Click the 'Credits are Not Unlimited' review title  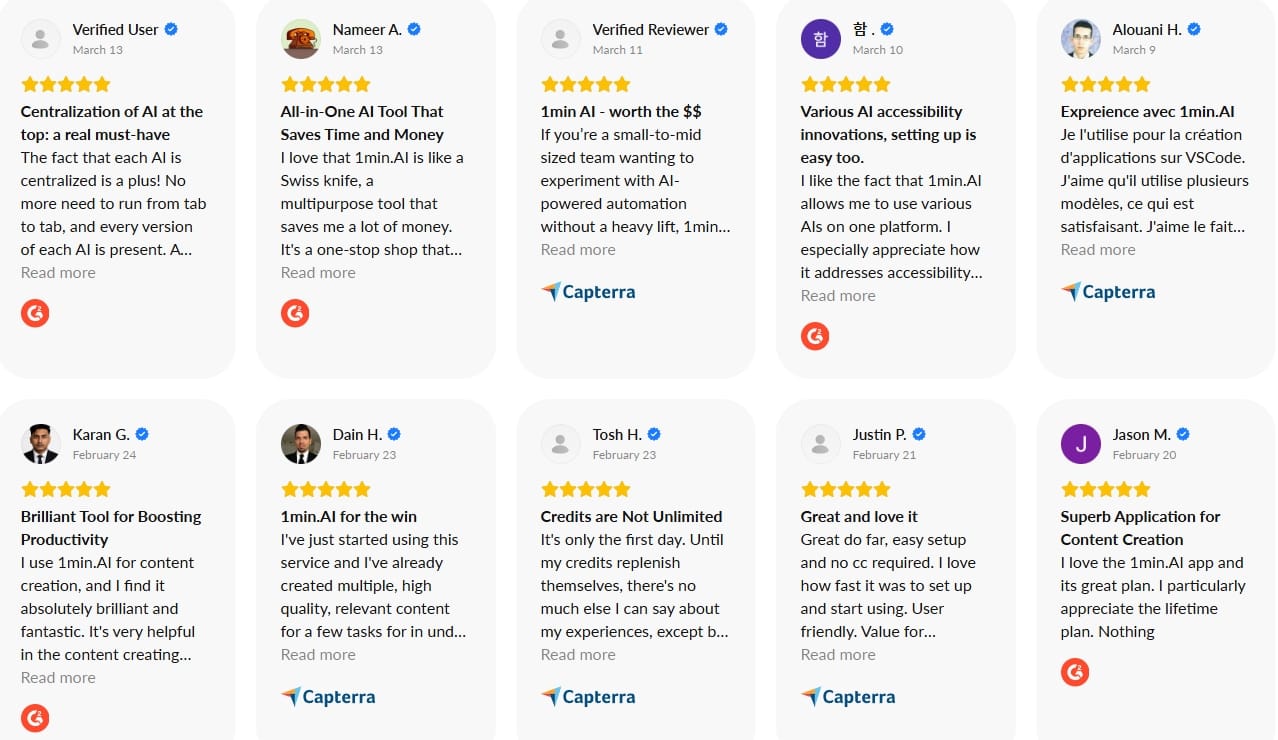(x=631, y=517)
